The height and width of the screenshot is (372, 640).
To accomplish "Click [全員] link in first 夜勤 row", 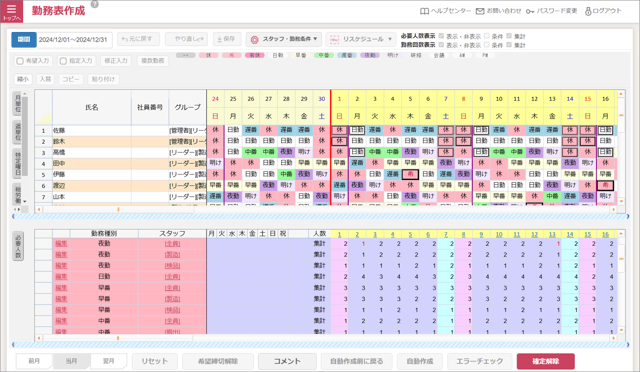I will [172, 244].
